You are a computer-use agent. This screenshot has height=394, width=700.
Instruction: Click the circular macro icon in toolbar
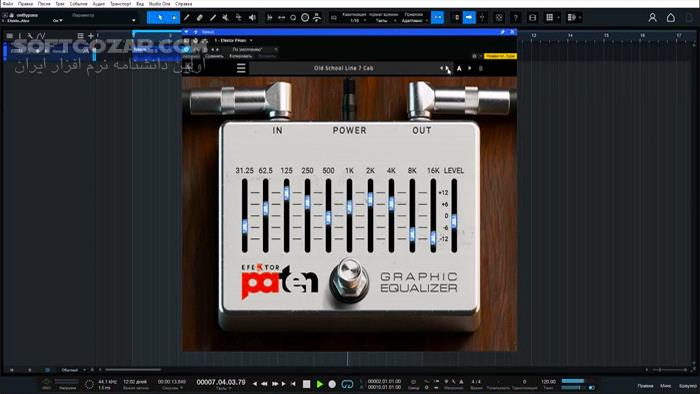tap(305, 17)
